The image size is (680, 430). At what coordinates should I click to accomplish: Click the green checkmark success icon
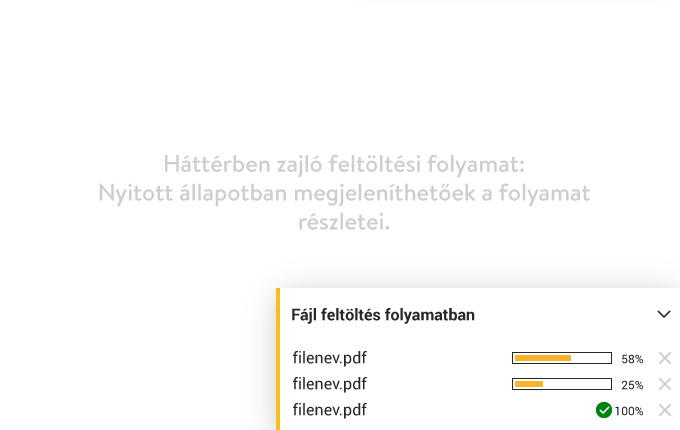(604, 410)
